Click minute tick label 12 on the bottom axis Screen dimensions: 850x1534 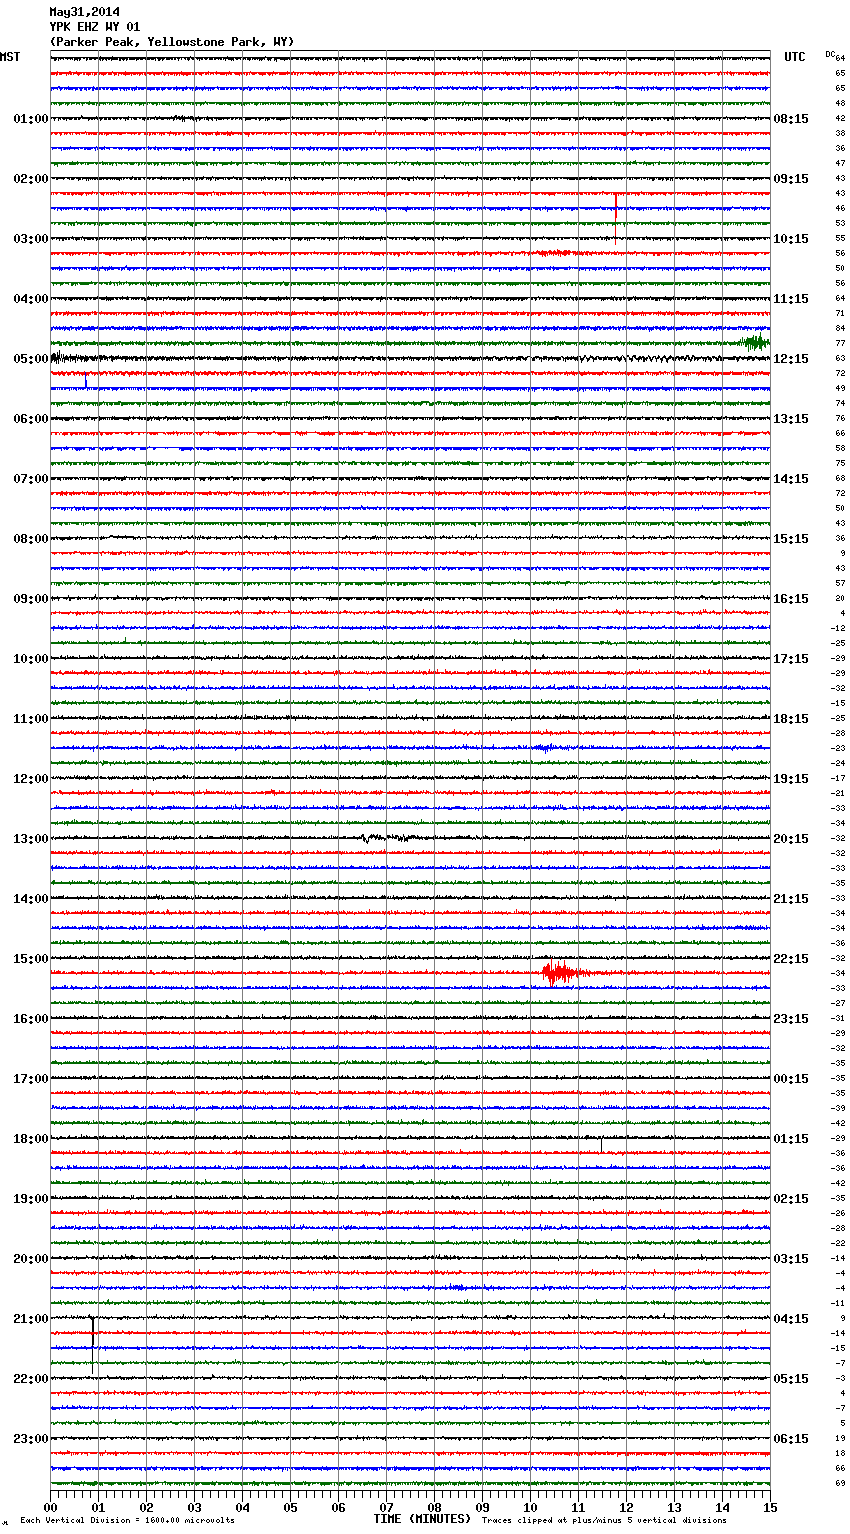(x=627, y=1507)
